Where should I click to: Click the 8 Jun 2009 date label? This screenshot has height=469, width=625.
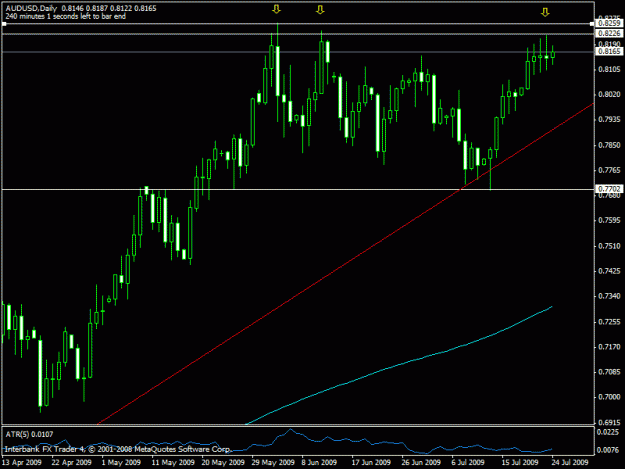click(319, 462)
